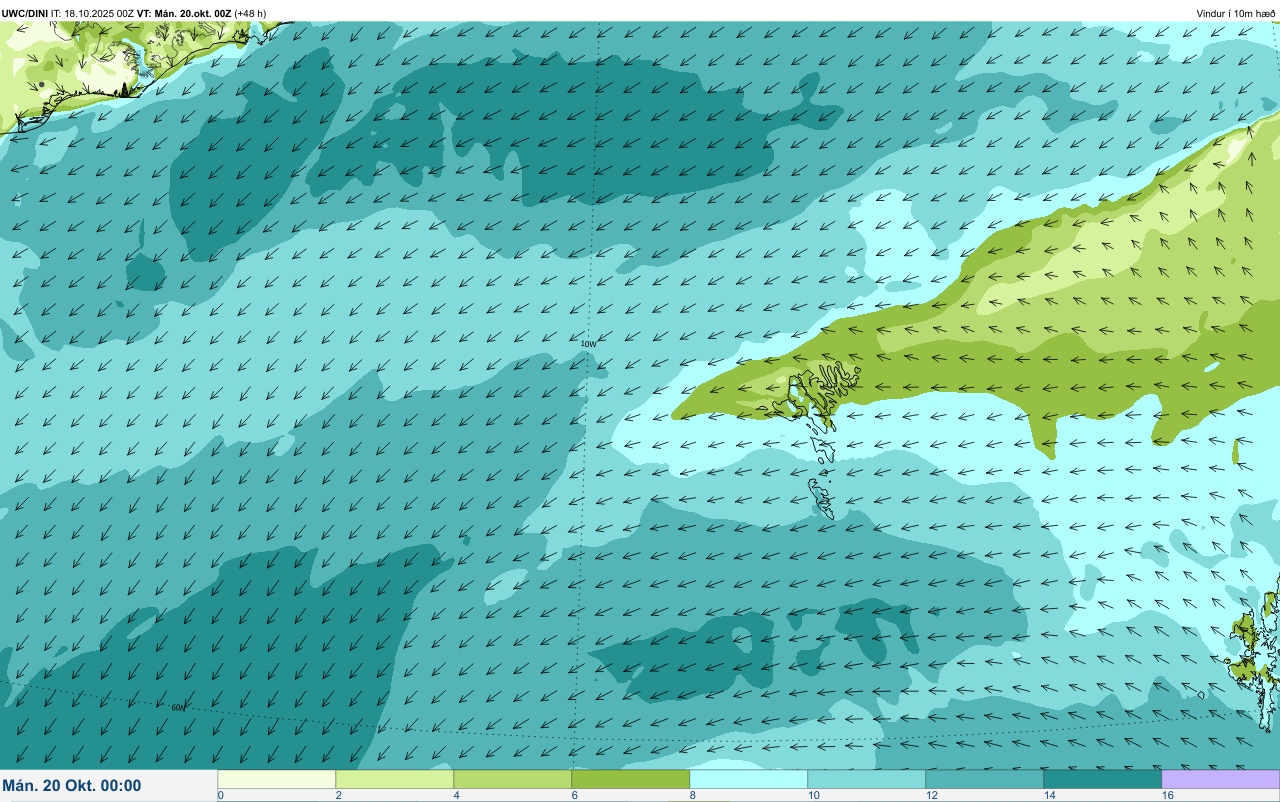Click the '(+48 h)' forecast offset text

click(250, 14)
